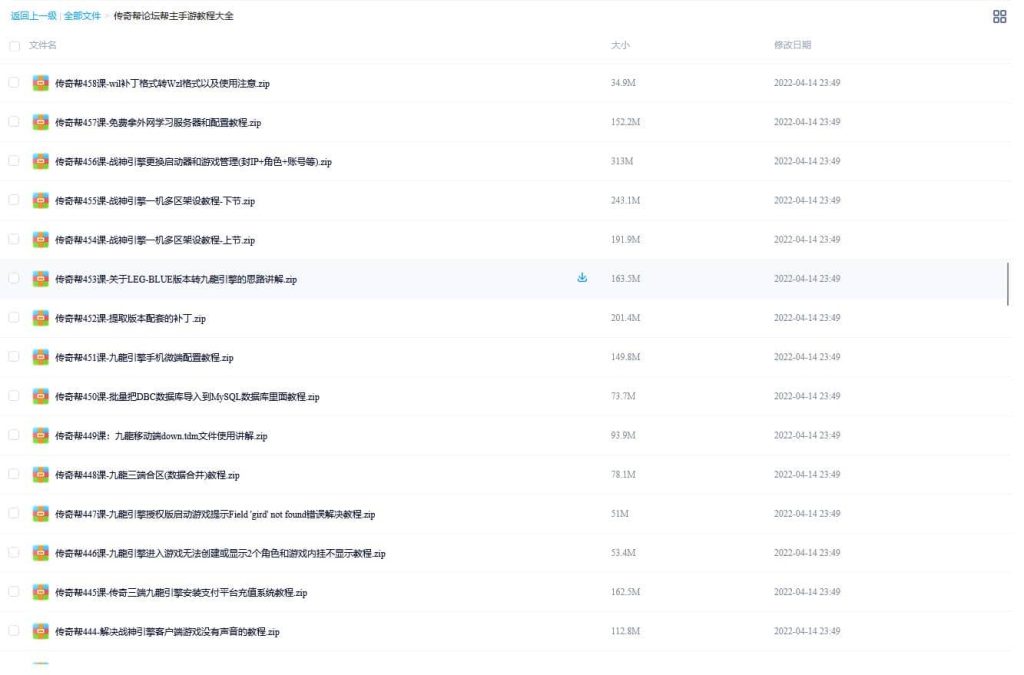Open 传奇帮453课 LEG-BLUE版本 file name

coord(176,279)
